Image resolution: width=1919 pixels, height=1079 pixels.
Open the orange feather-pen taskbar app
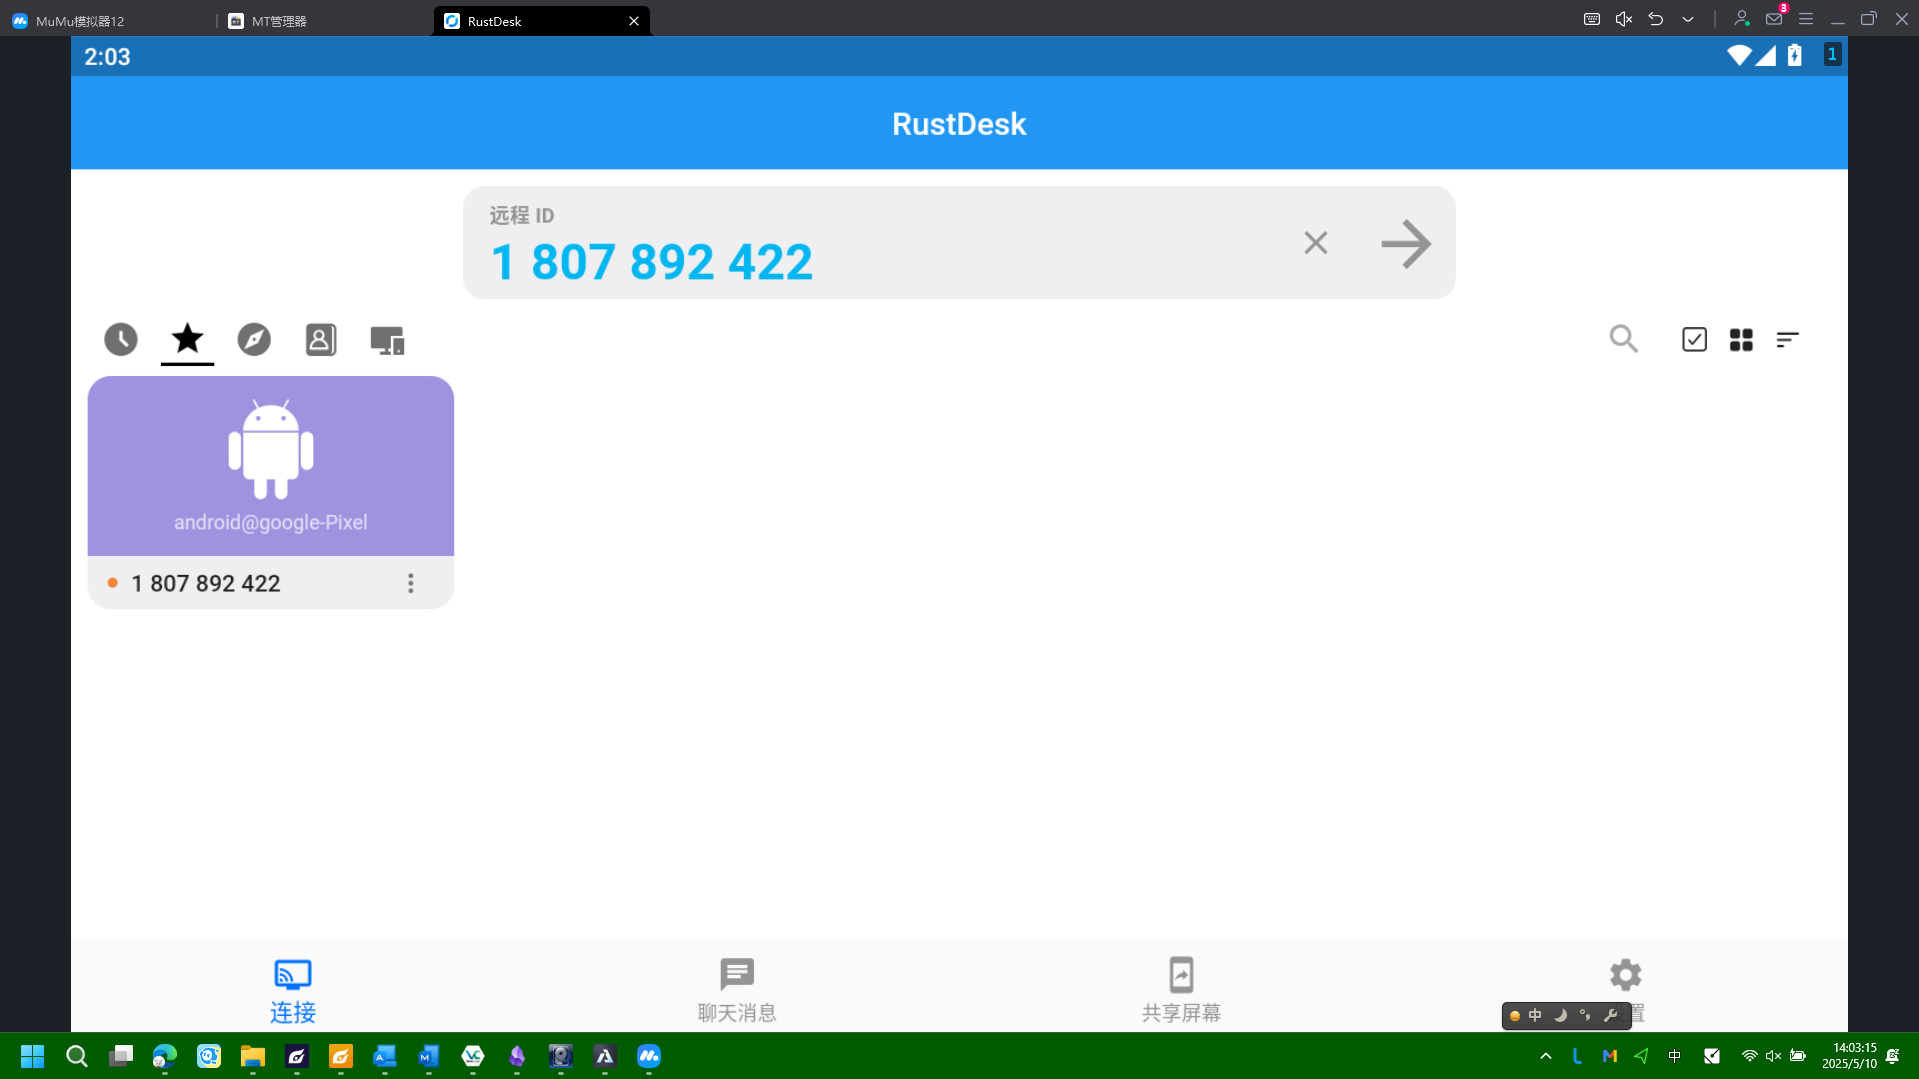coord(341,1056)
